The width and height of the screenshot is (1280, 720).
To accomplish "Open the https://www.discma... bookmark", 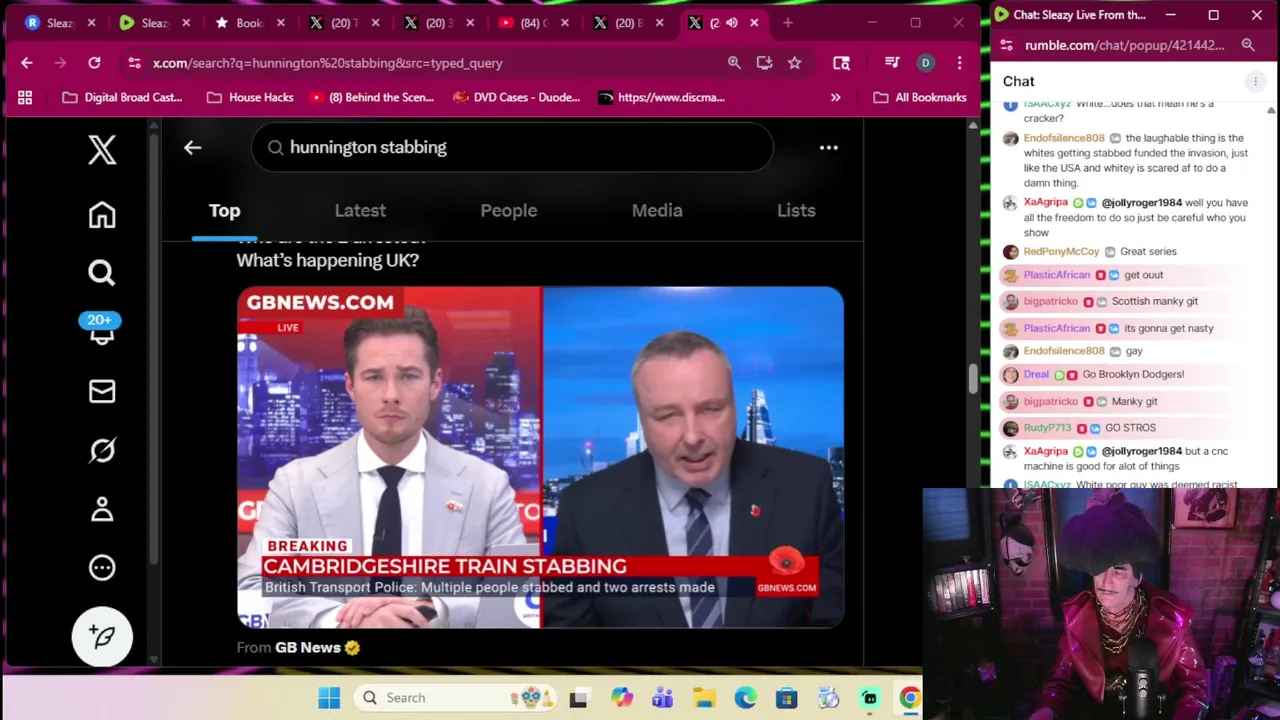I will (661, 97).
